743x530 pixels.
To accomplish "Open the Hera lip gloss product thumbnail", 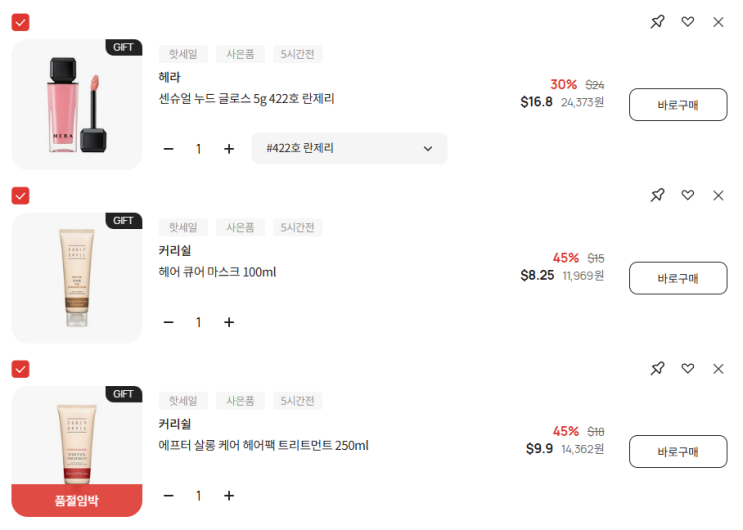I will 76,105.
